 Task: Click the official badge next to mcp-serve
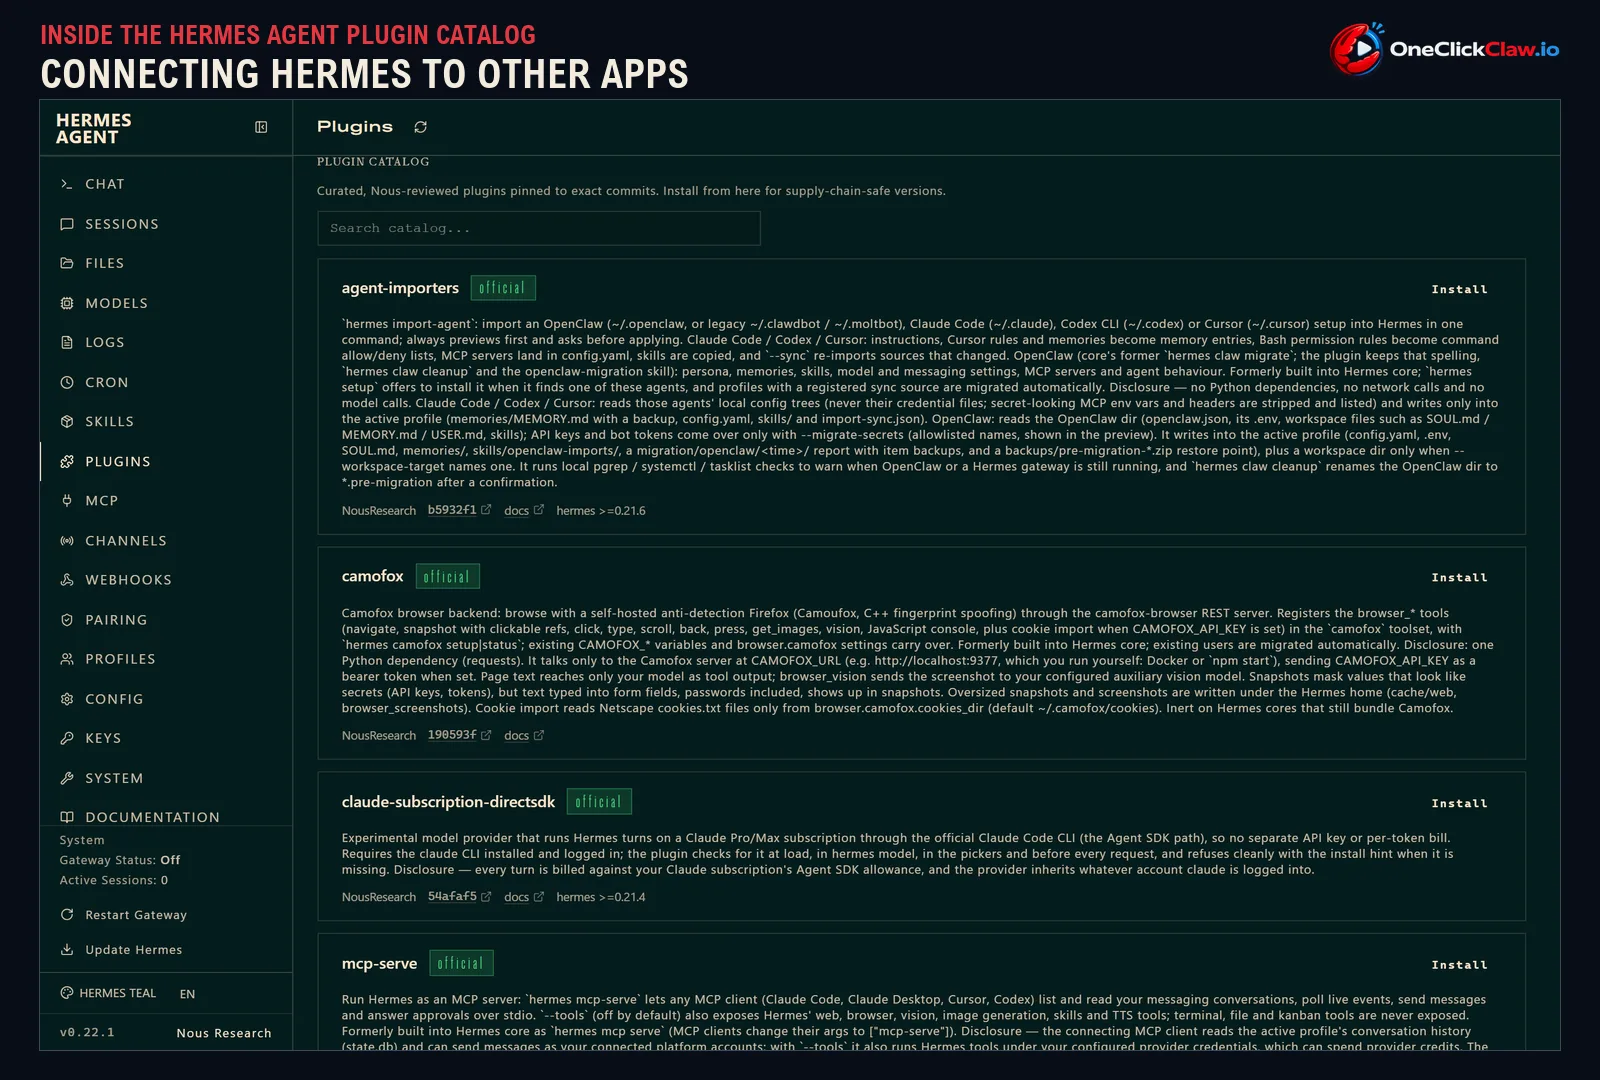click(461, 963)
